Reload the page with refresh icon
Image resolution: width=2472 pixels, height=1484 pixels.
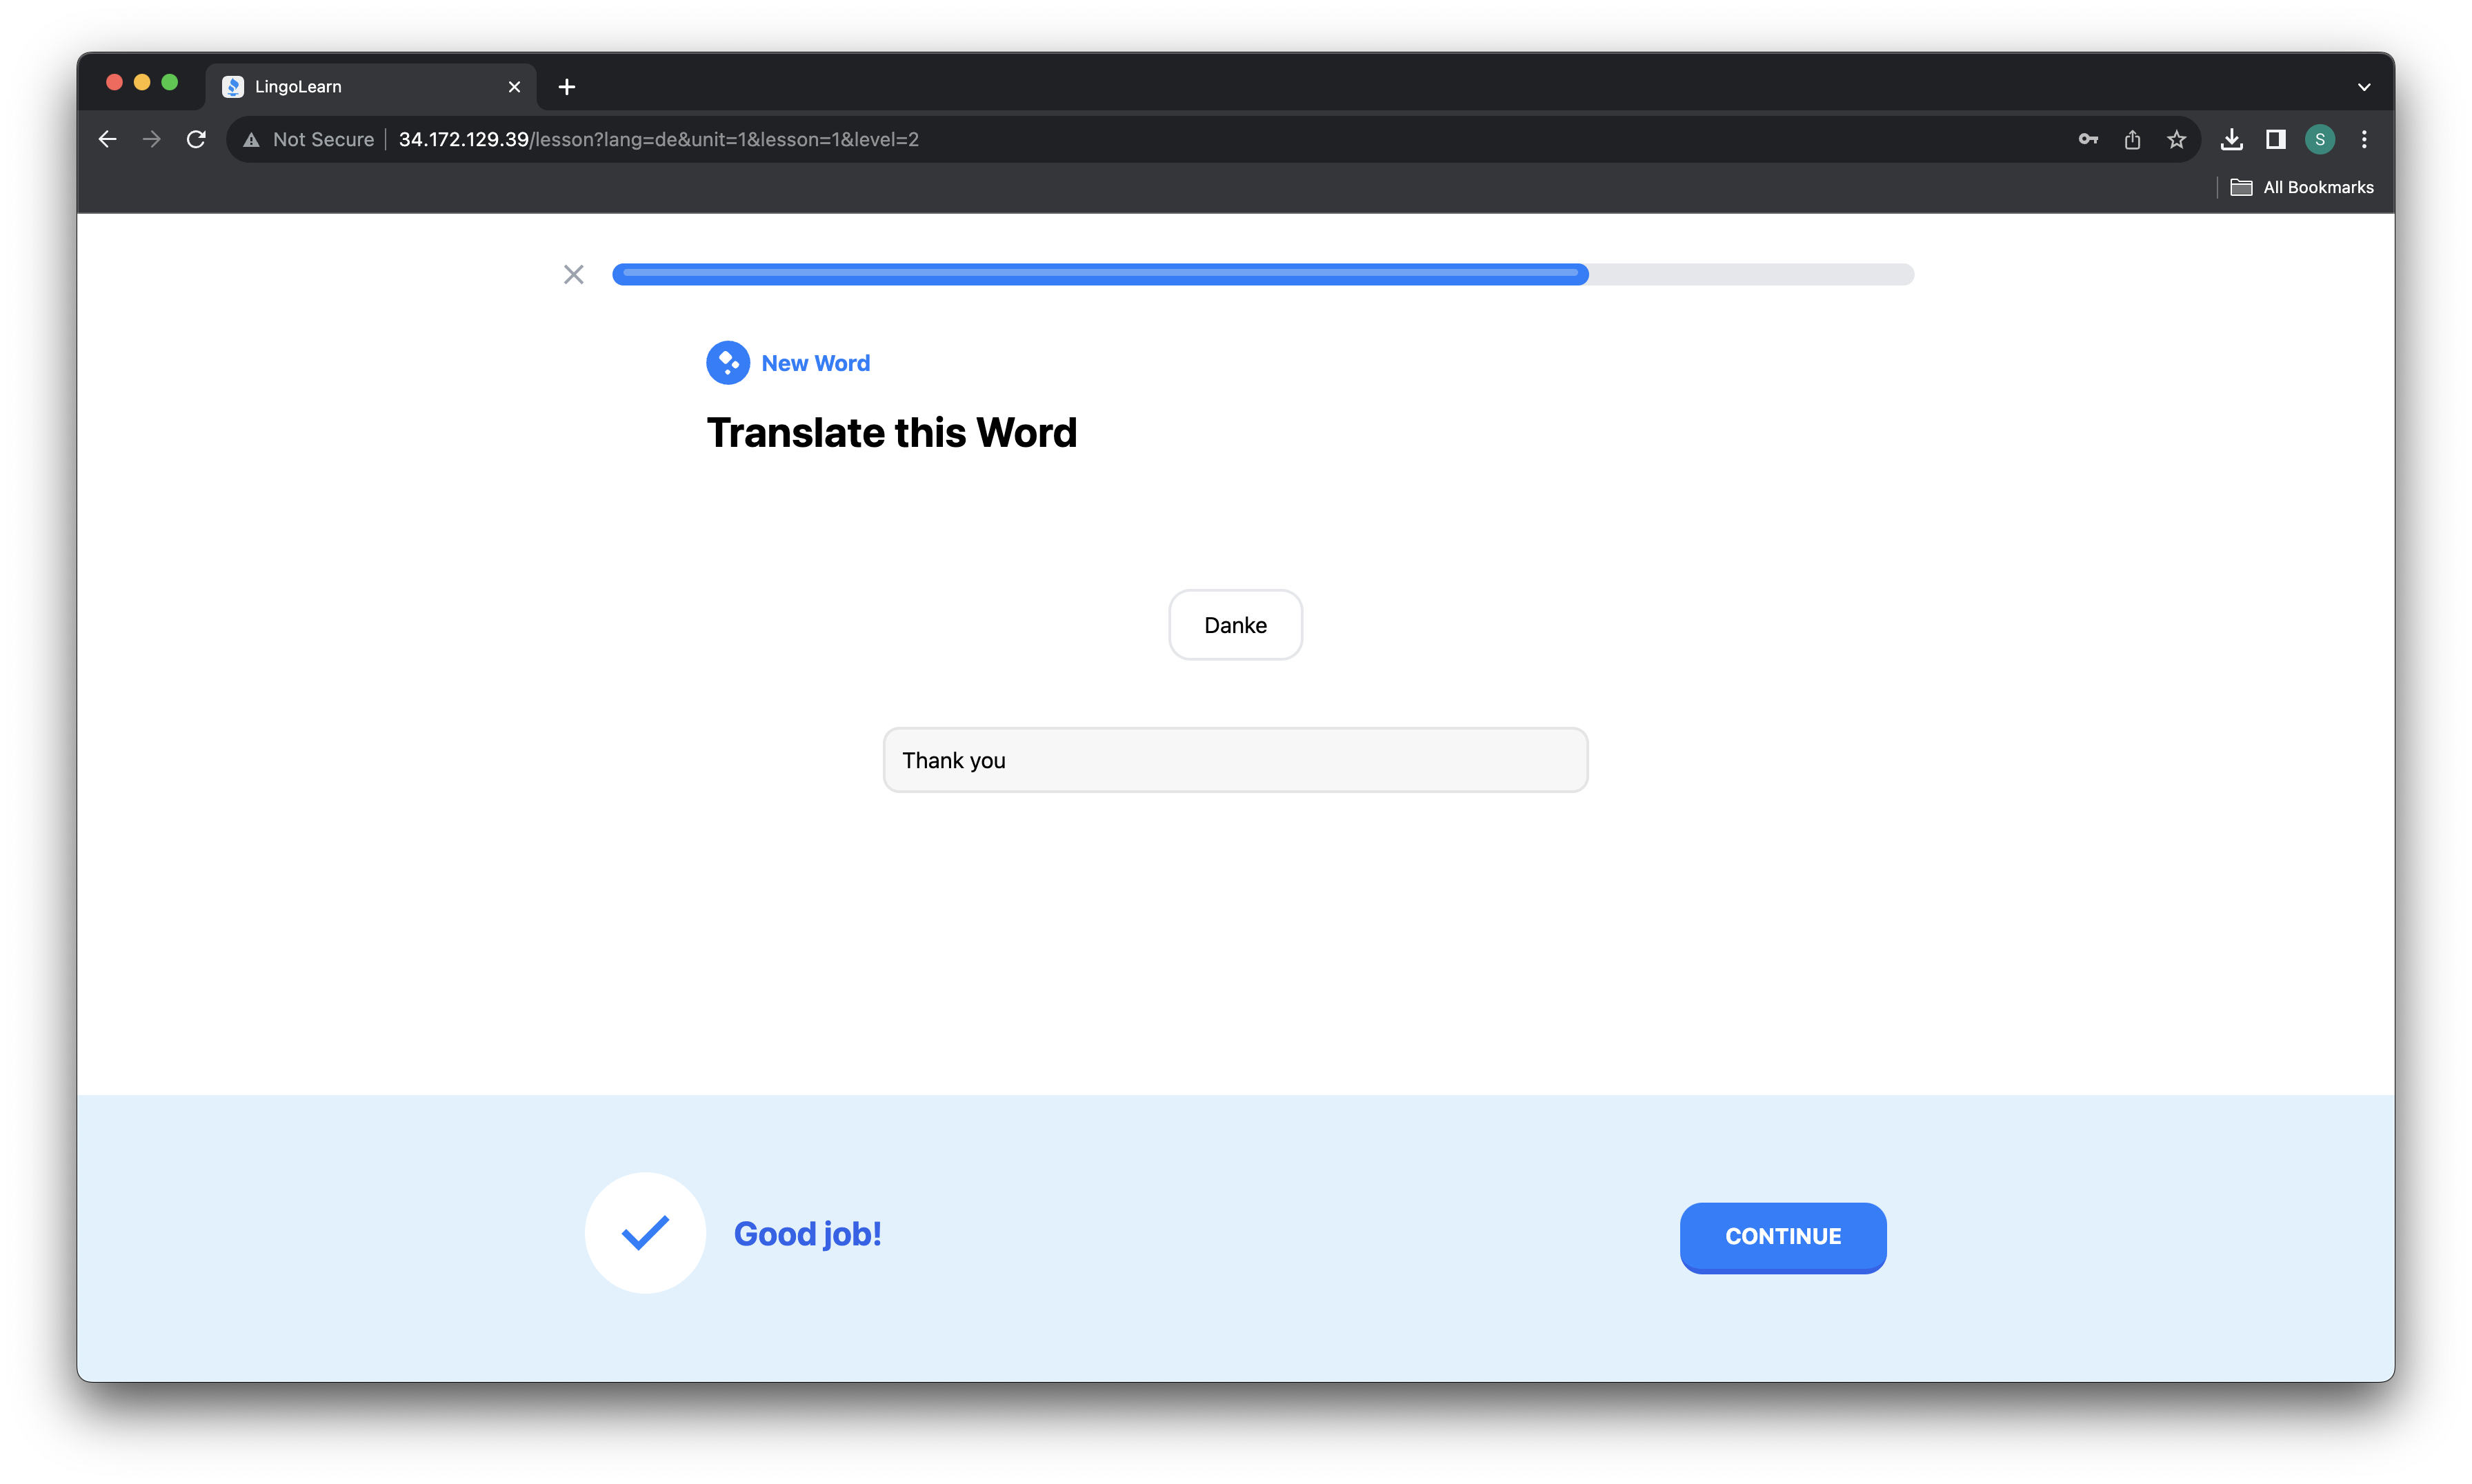(196, 140)
